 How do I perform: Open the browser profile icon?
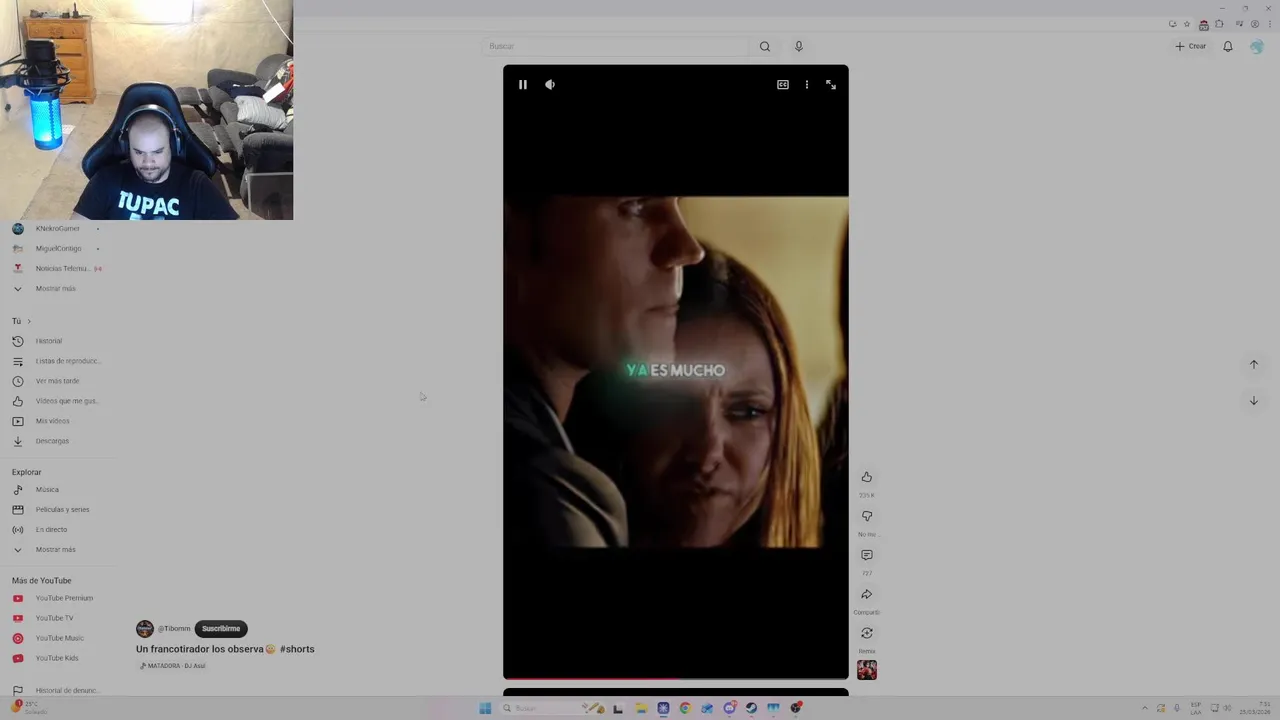tap(1255, 24)
